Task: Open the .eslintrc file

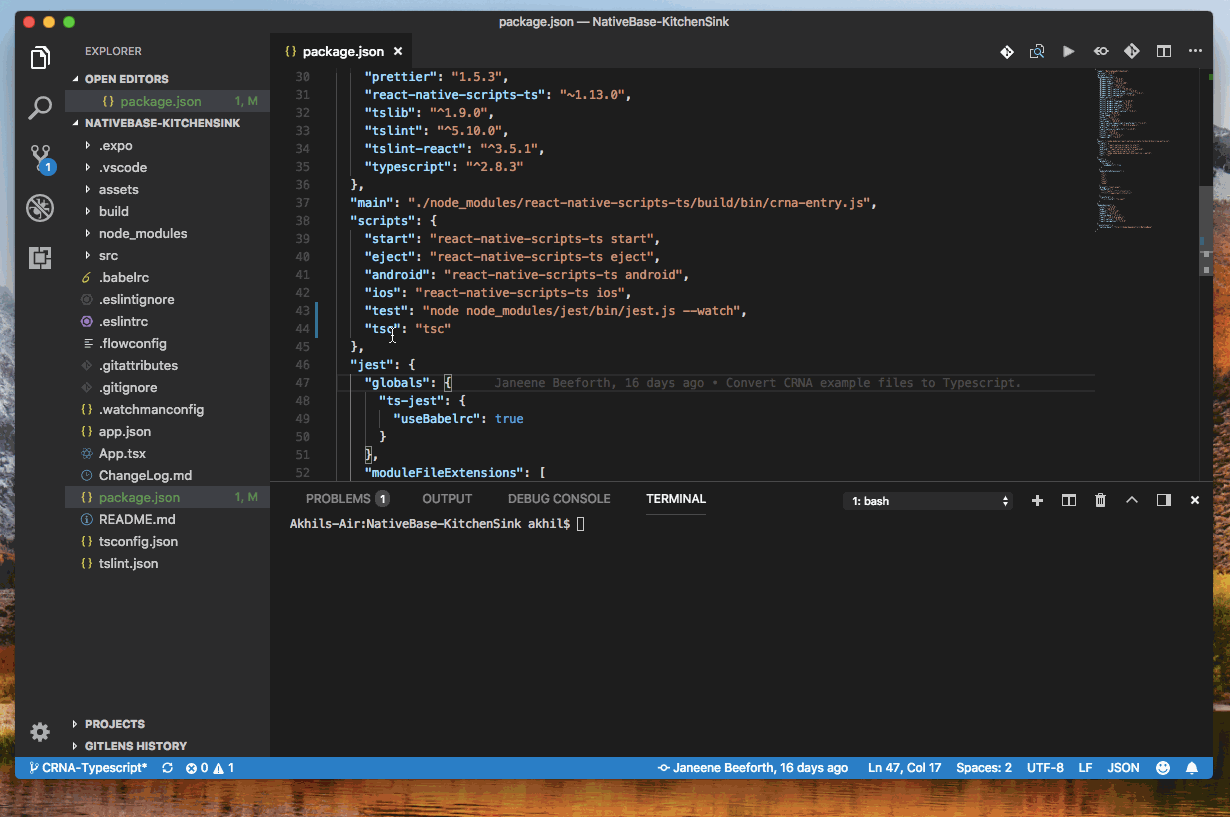Action: (167, 321)
